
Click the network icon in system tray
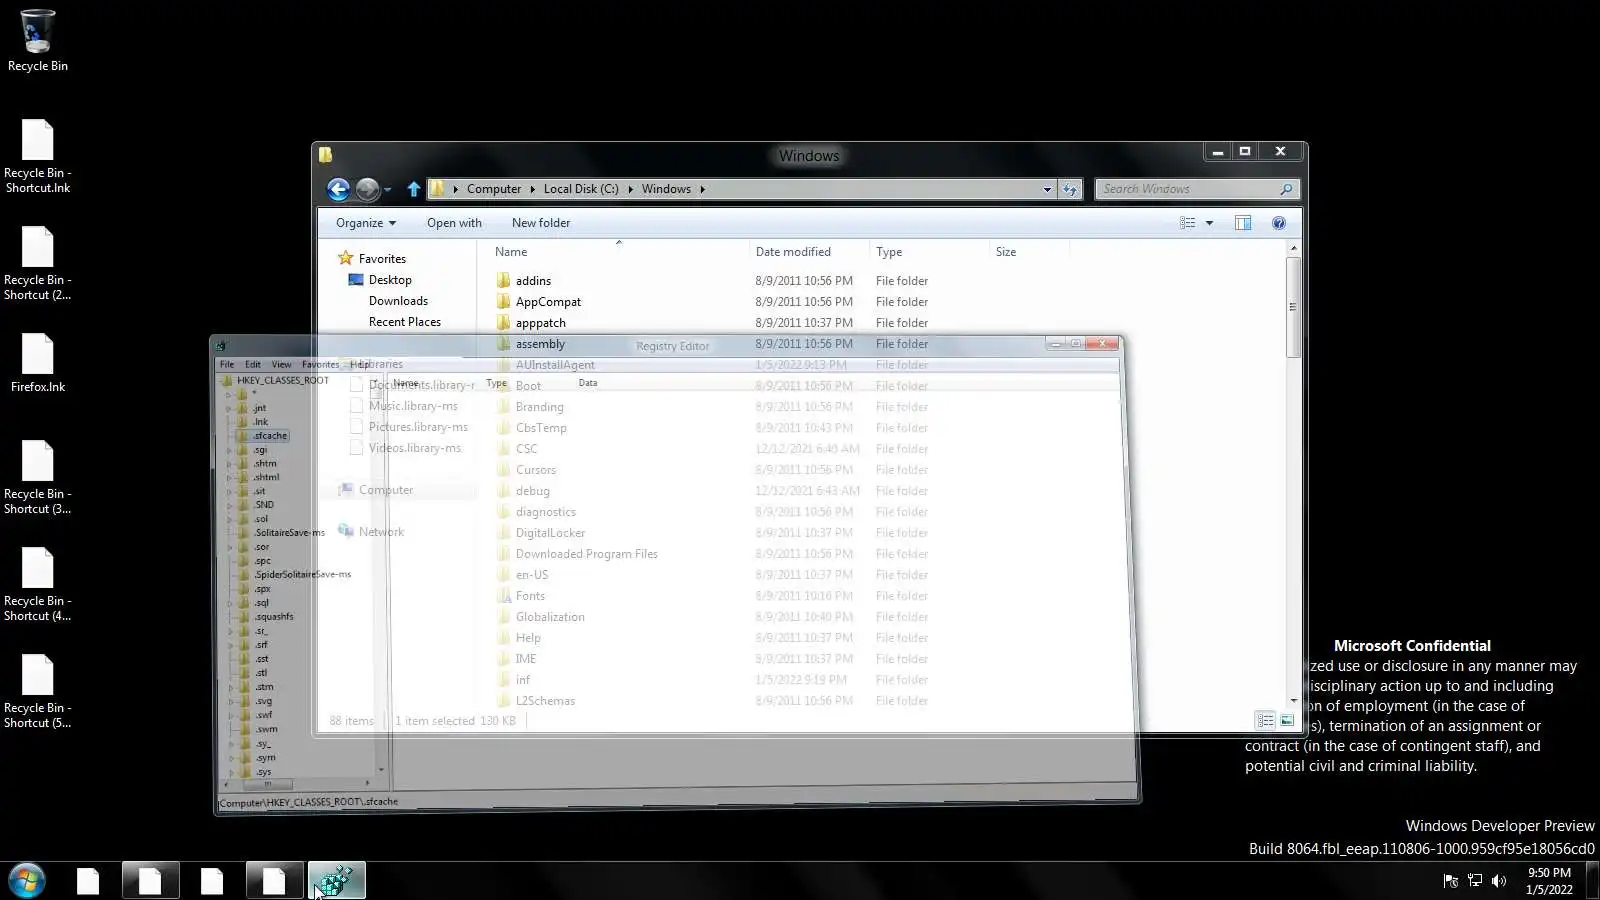[x=1475, y=881]
